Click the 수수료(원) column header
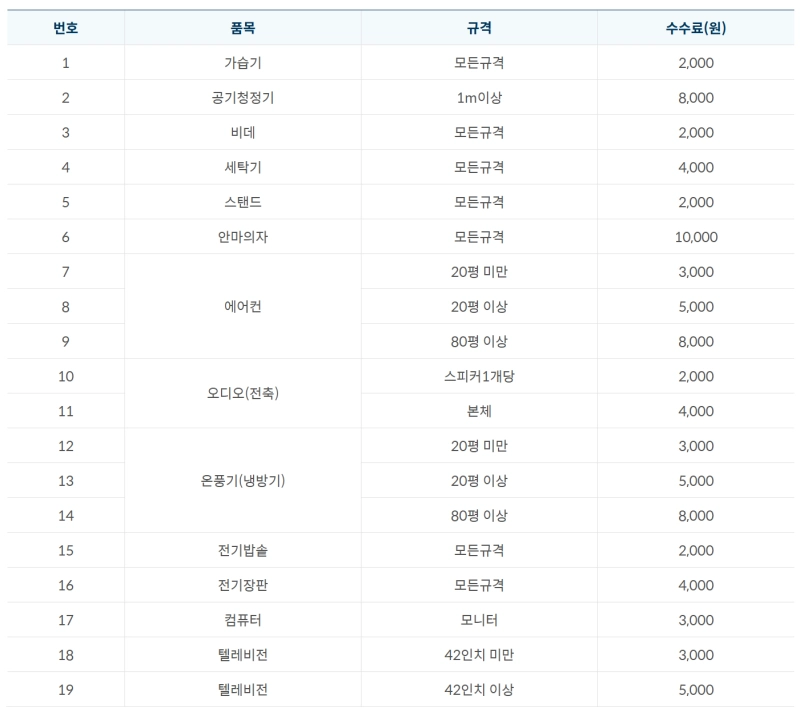 pos(695,28)
